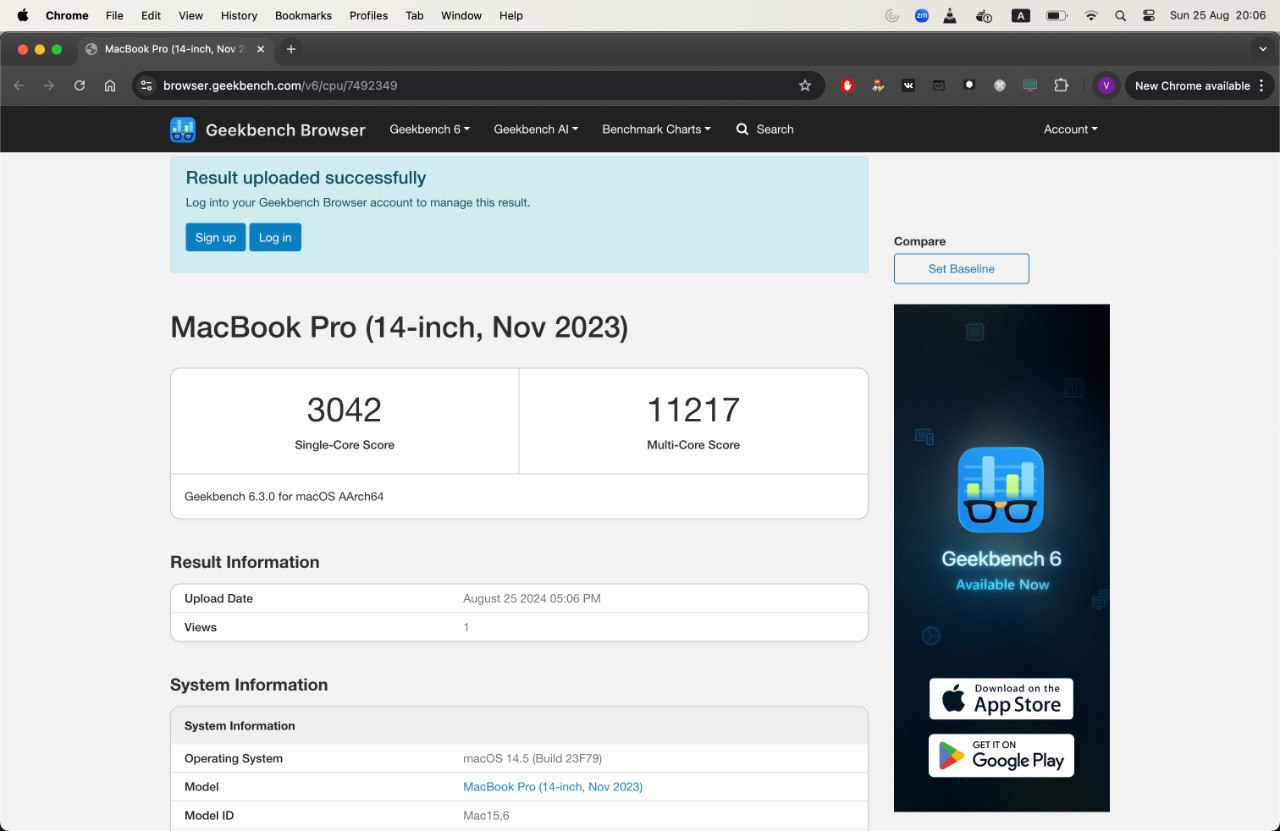
Task: Click the Sign up button
Action: [215, 237]
